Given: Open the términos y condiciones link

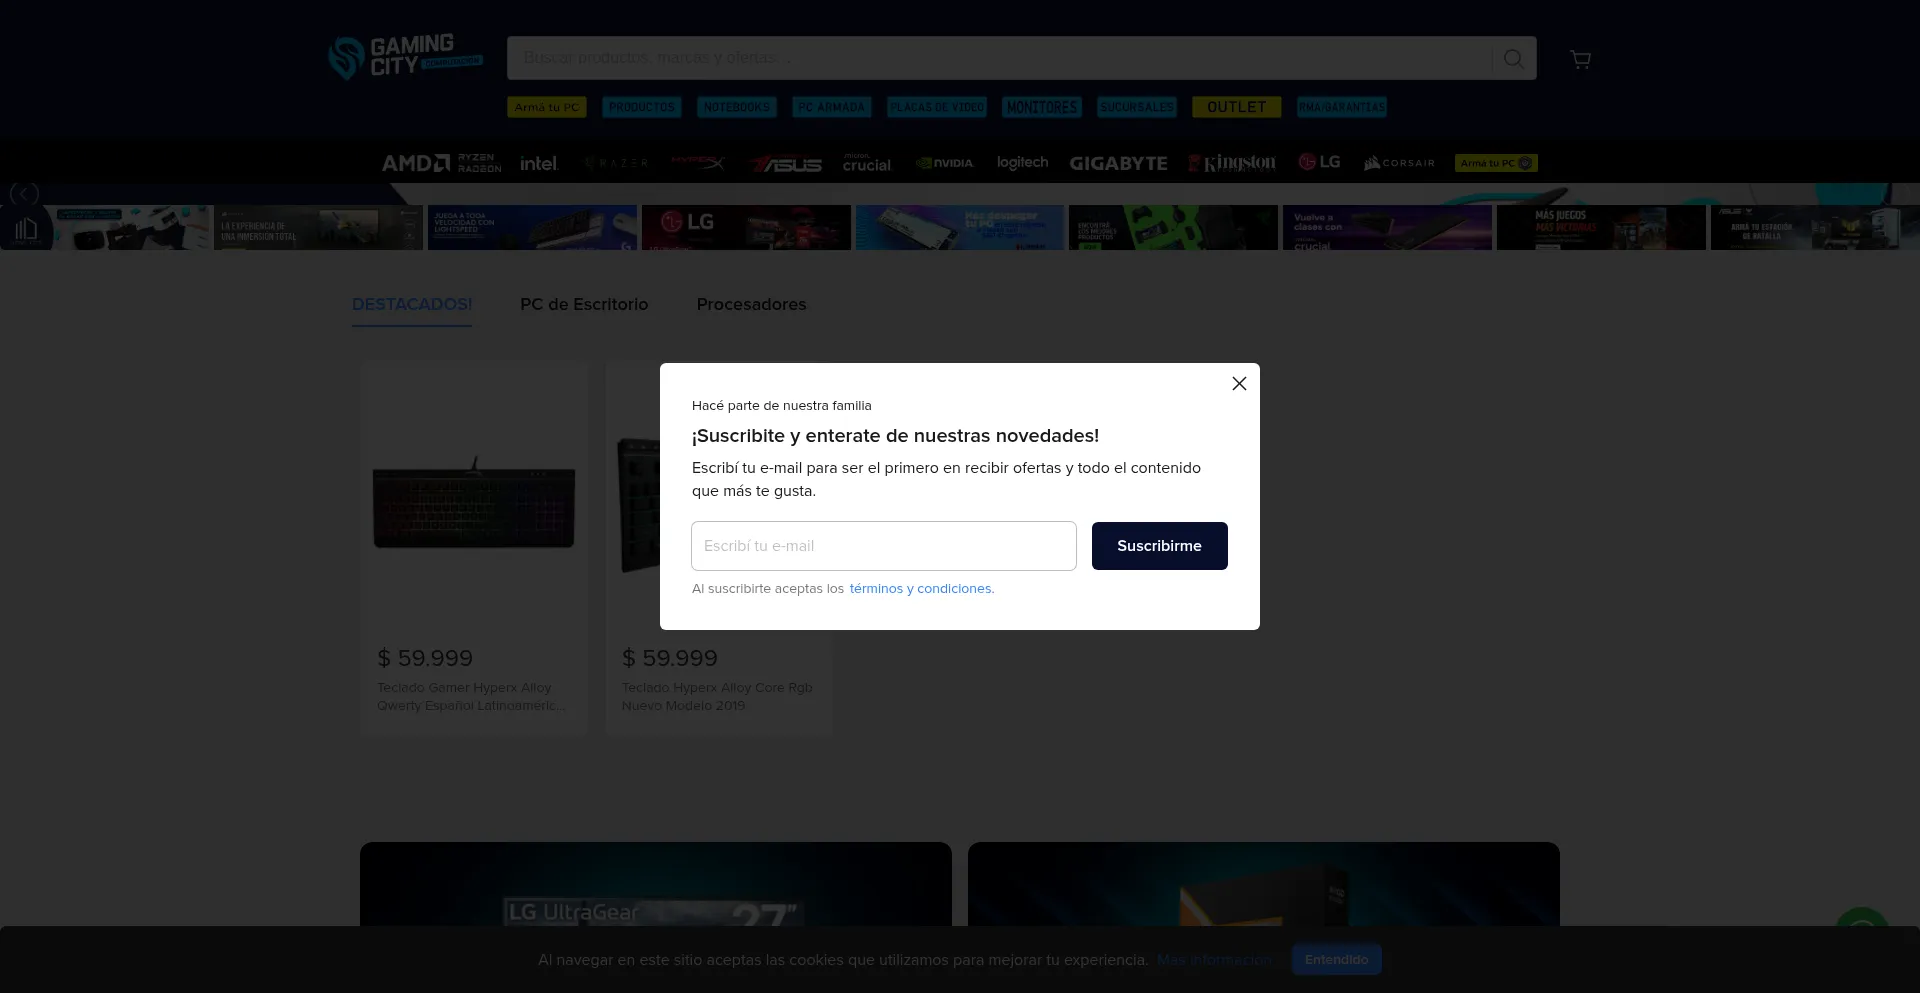Looking at the screenshot, I should [x=921, y=589].
